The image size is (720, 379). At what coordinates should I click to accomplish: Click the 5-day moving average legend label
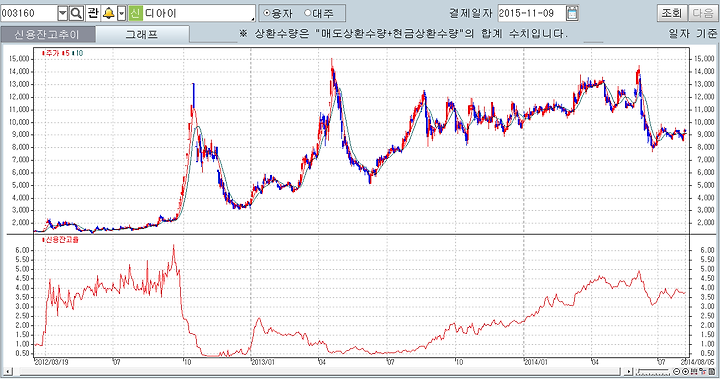point(65,53)
